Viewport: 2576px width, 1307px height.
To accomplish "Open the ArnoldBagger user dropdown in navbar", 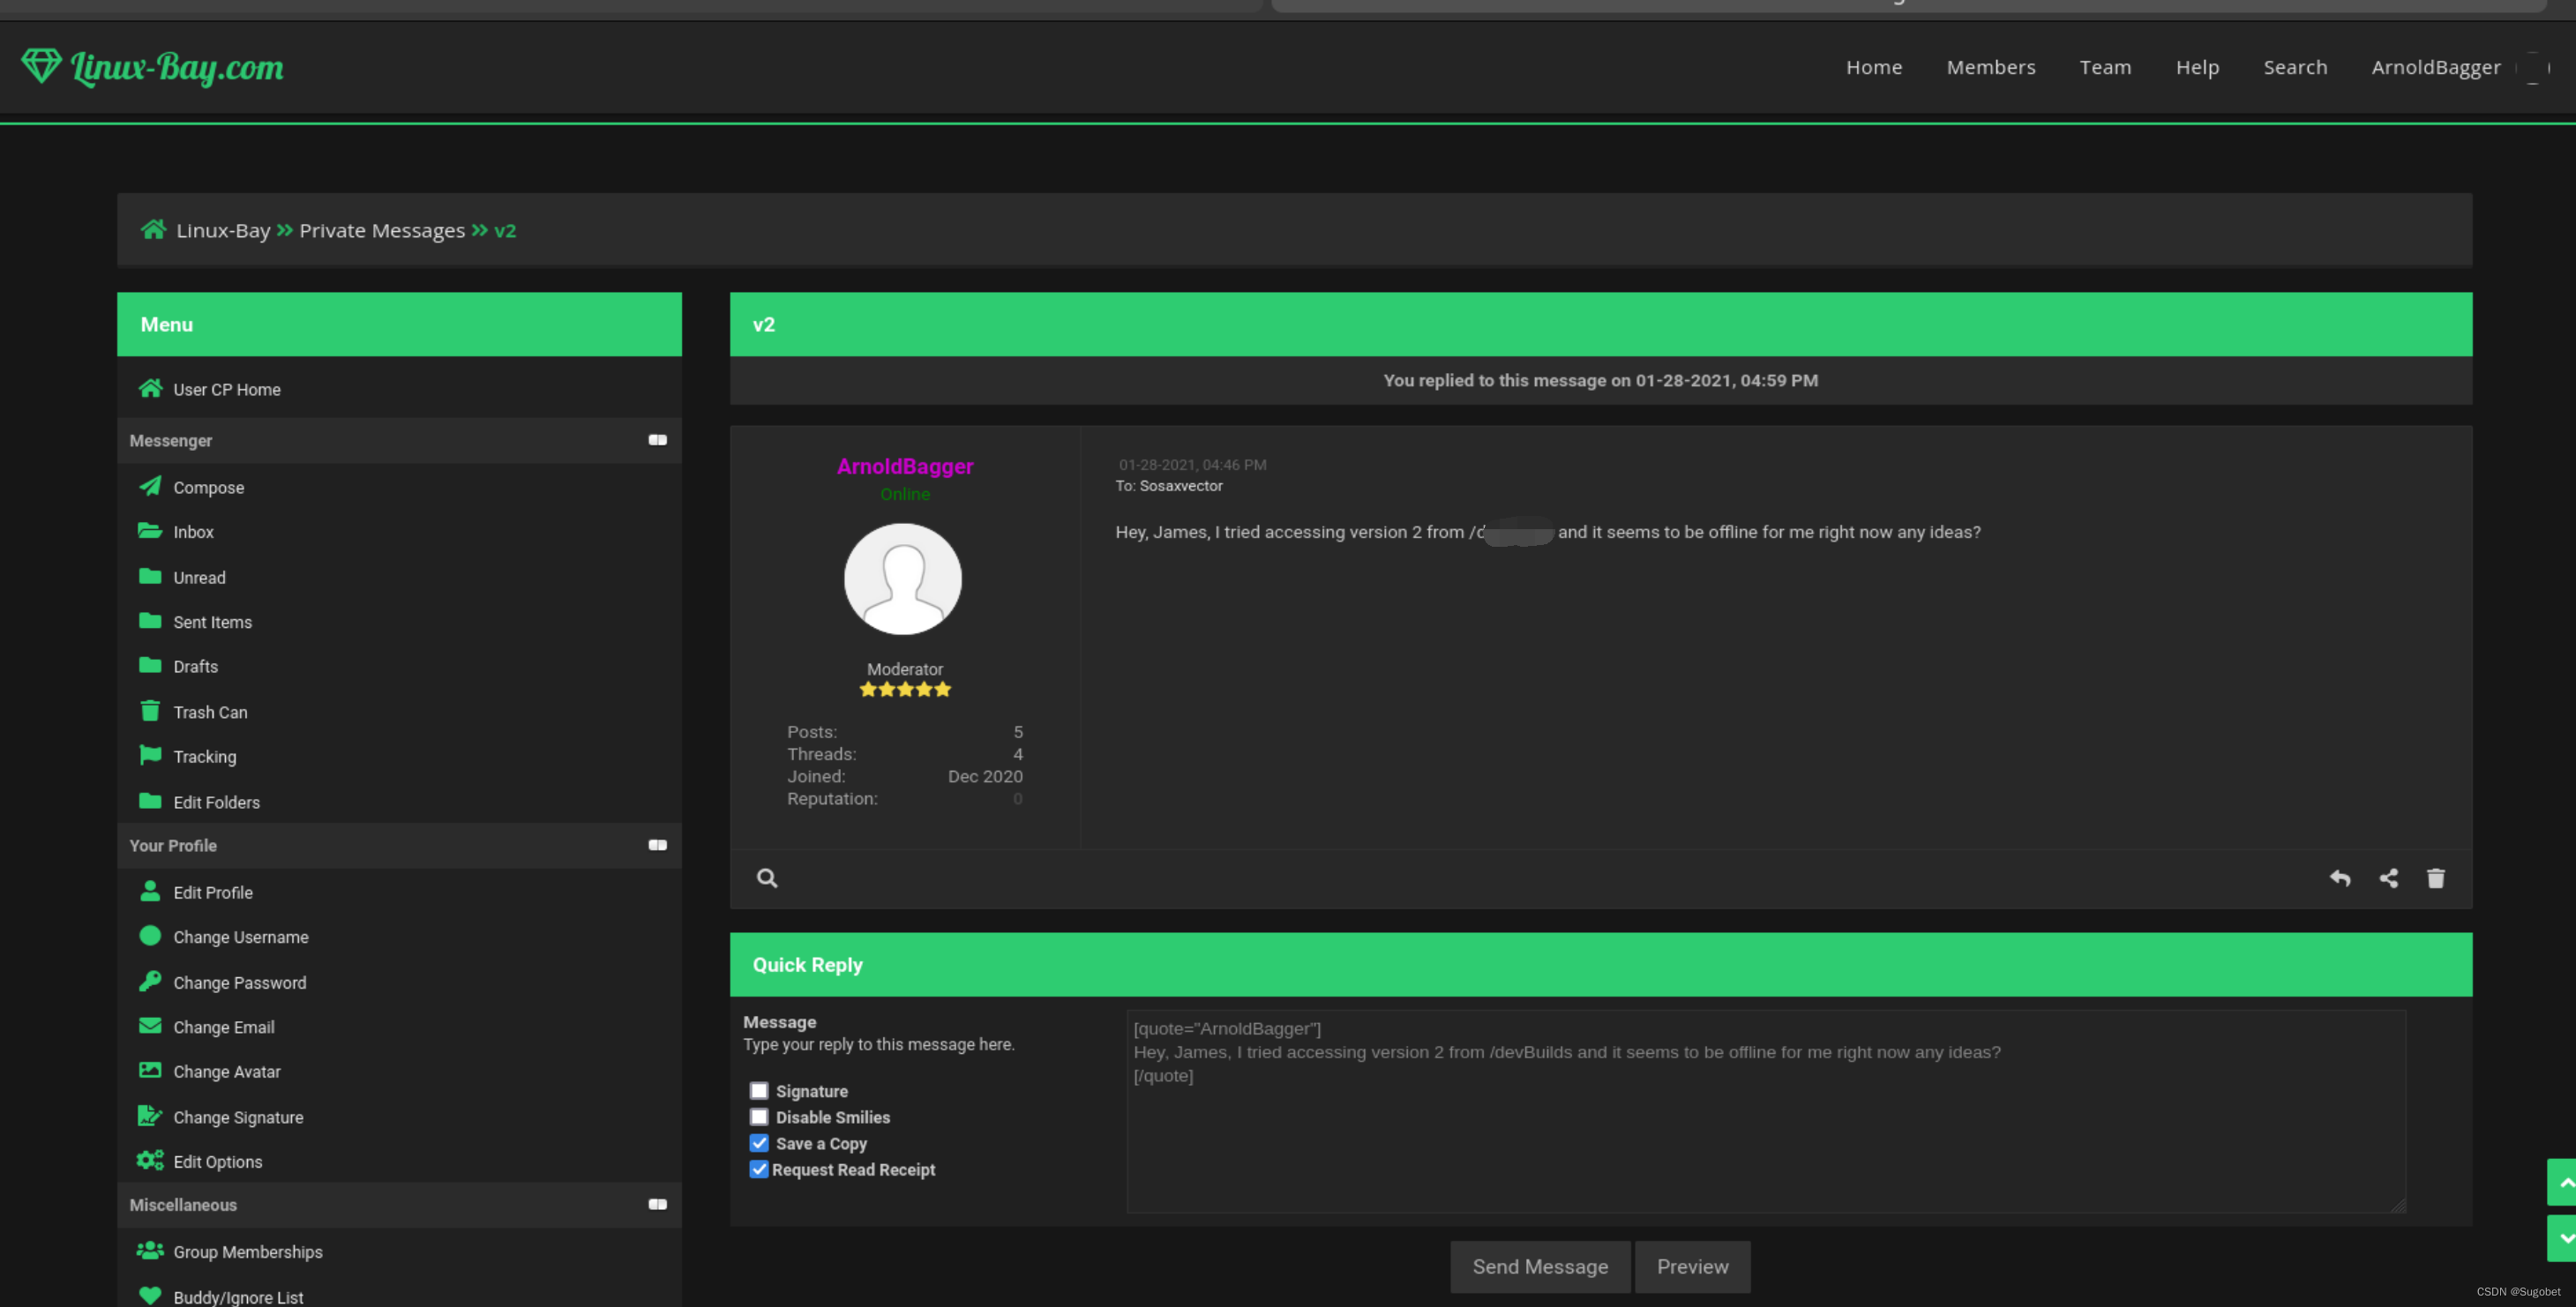I will click(x=2436, y=67).
